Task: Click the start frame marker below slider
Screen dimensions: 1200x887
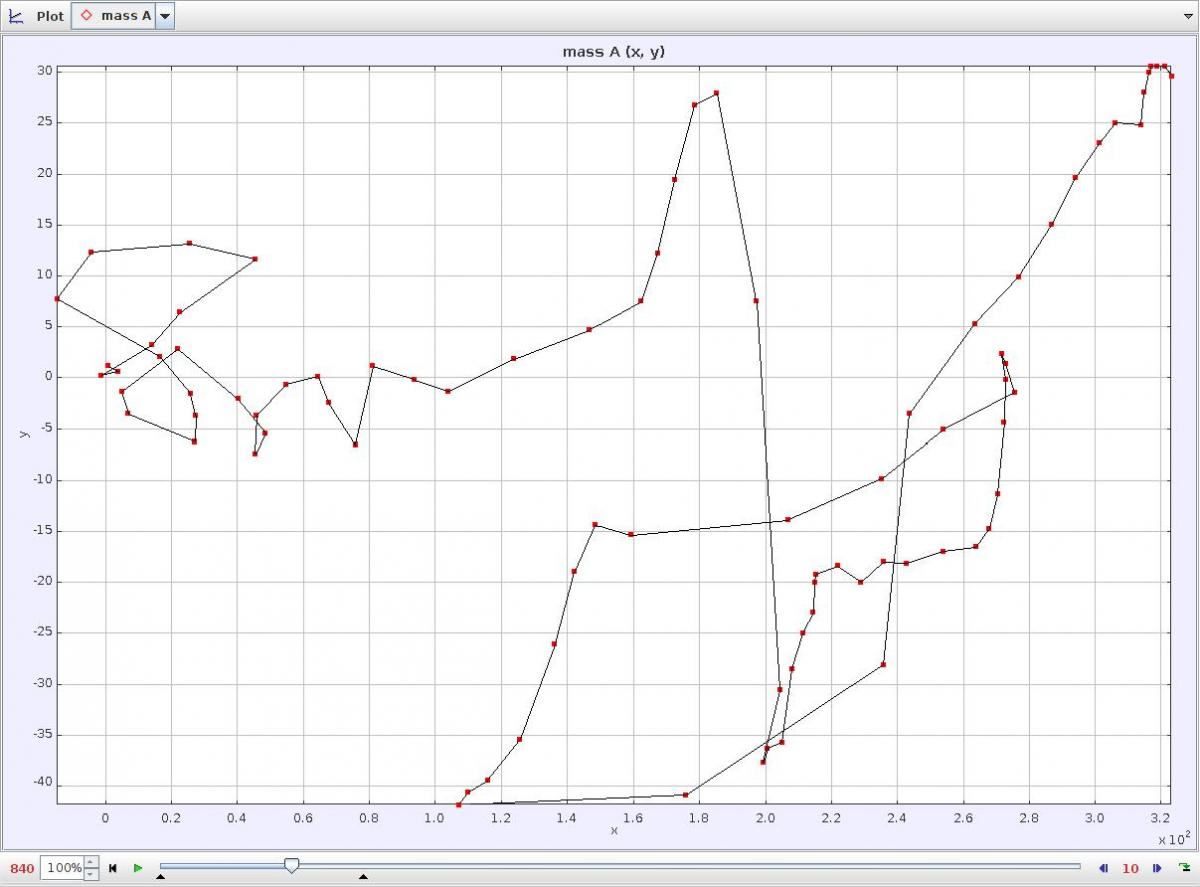Action: point(160,878)
